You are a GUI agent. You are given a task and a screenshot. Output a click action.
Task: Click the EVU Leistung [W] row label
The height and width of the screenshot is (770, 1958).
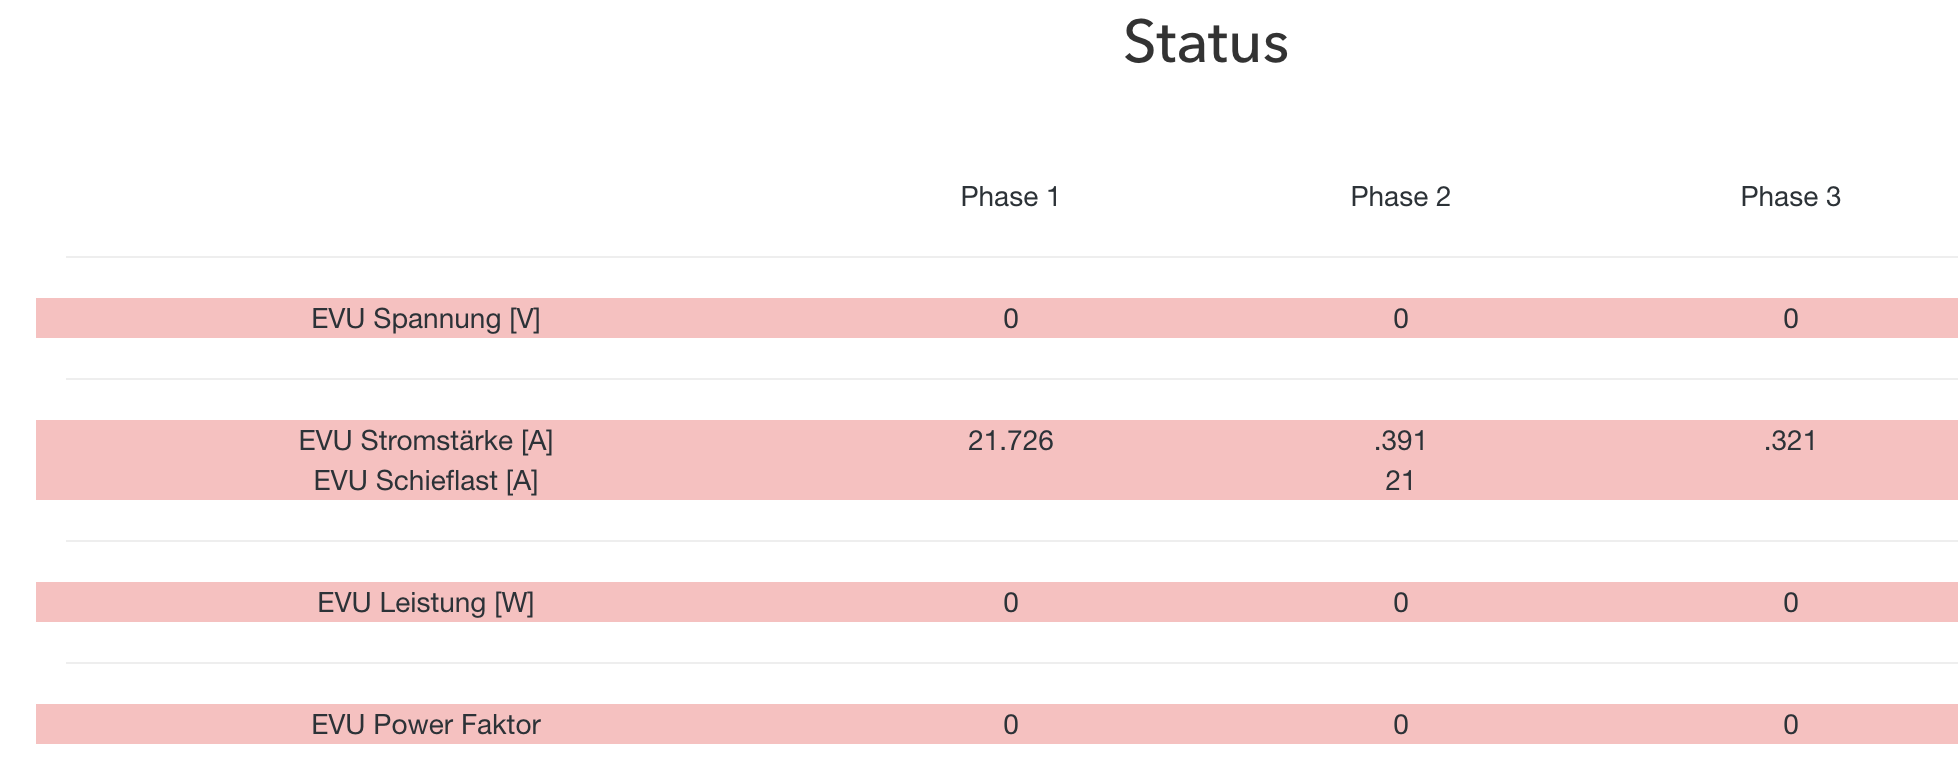pyautogui.click(x=426, y=603)
